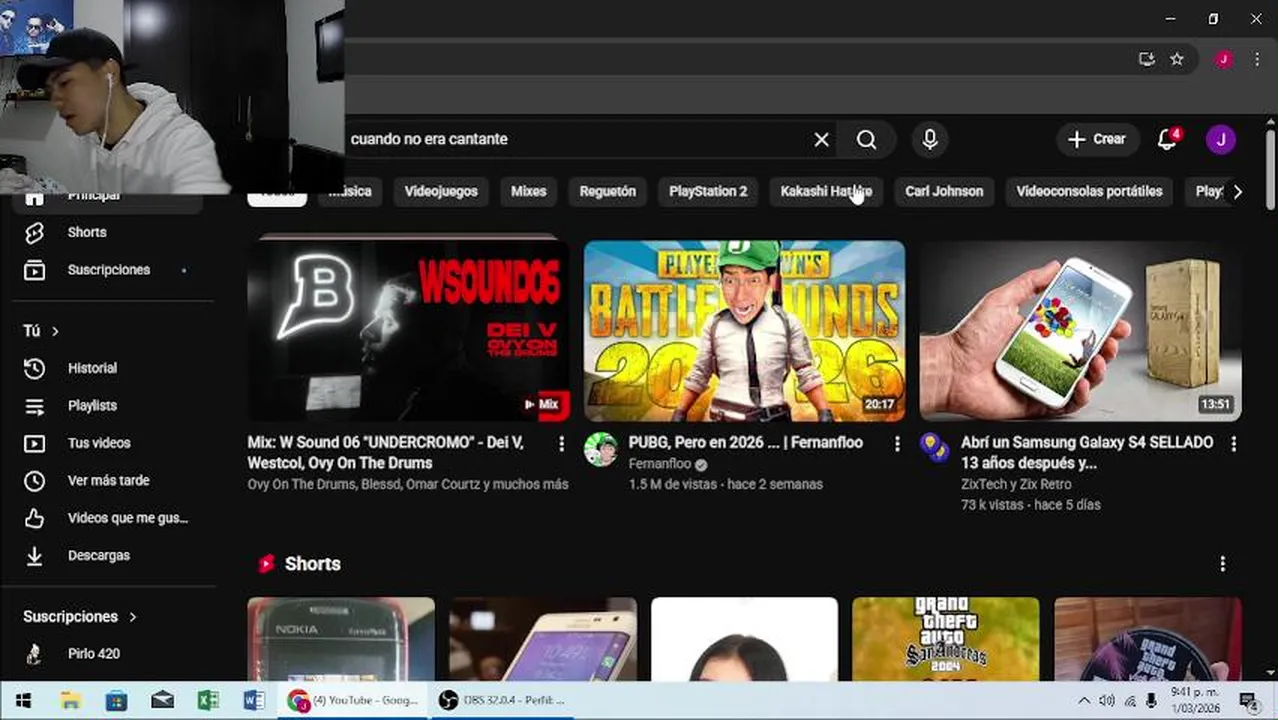Screen dimensions: 1278x720
Task: Expand the Suscripciones heading in the sidebar
Action: pyautogui.click(x=80, y=617)
